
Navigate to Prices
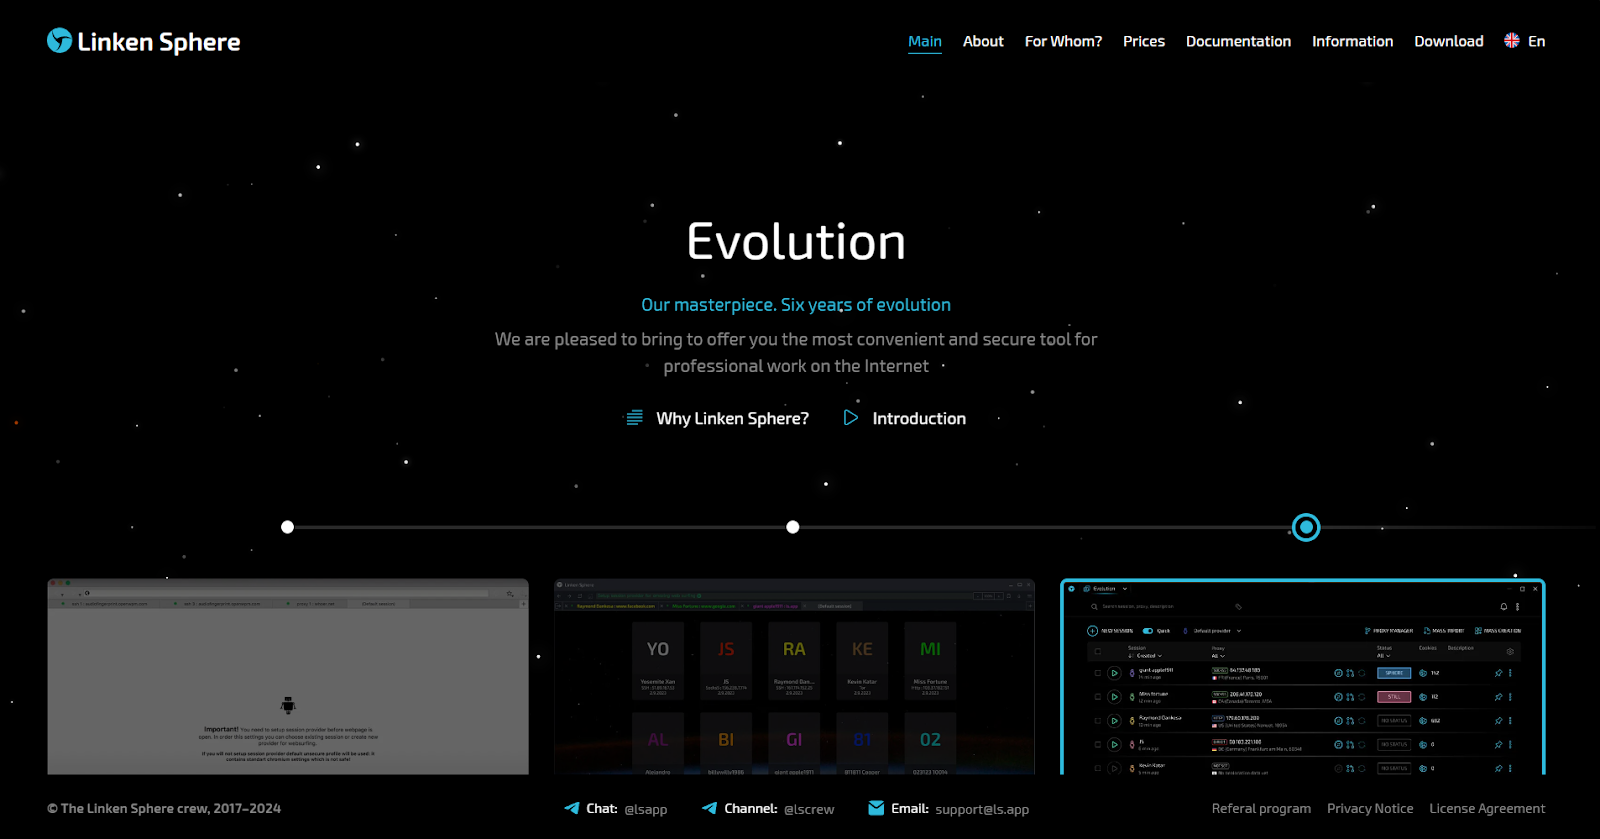pyautogui.click(x=1144, y=41)
